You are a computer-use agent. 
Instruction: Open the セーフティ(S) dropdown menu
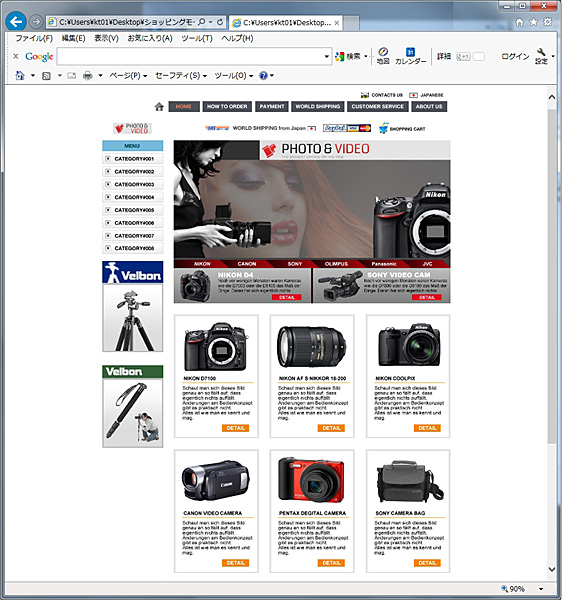181,76
